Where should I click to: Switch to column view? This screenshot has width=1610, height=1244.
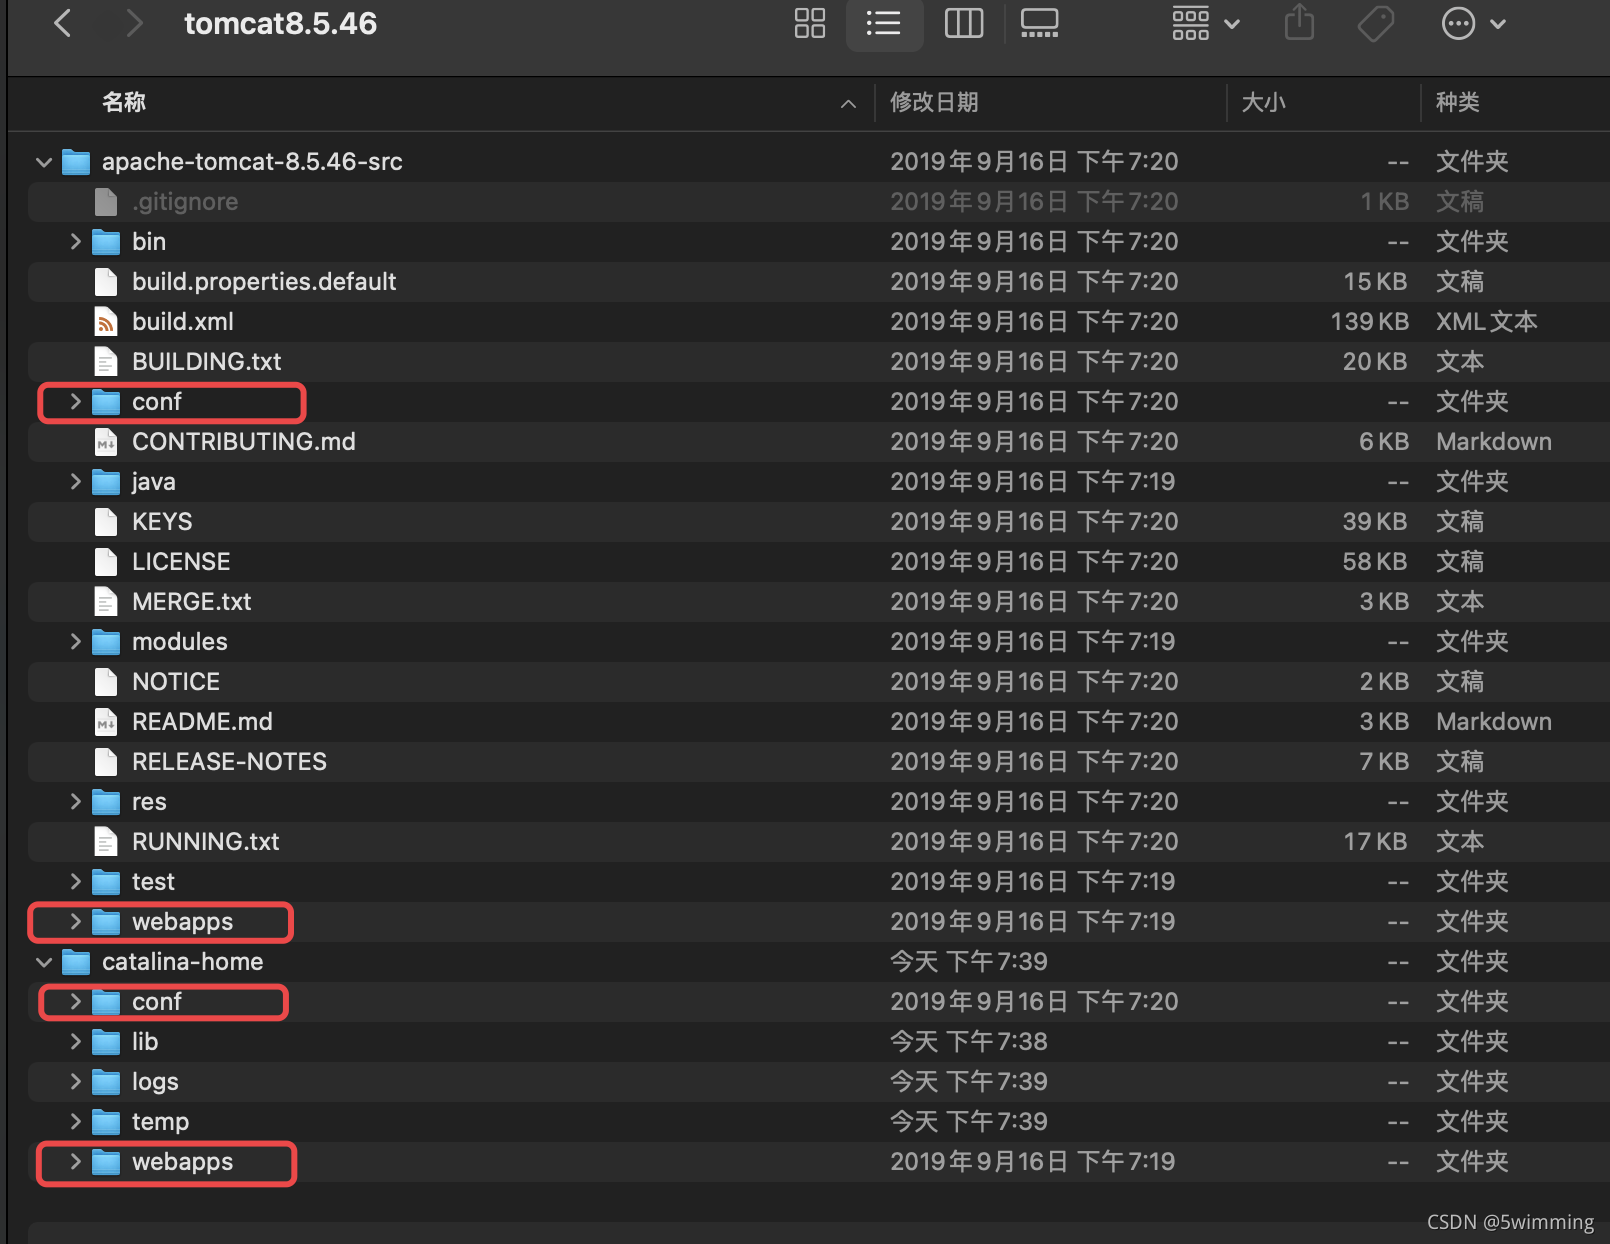964,23
